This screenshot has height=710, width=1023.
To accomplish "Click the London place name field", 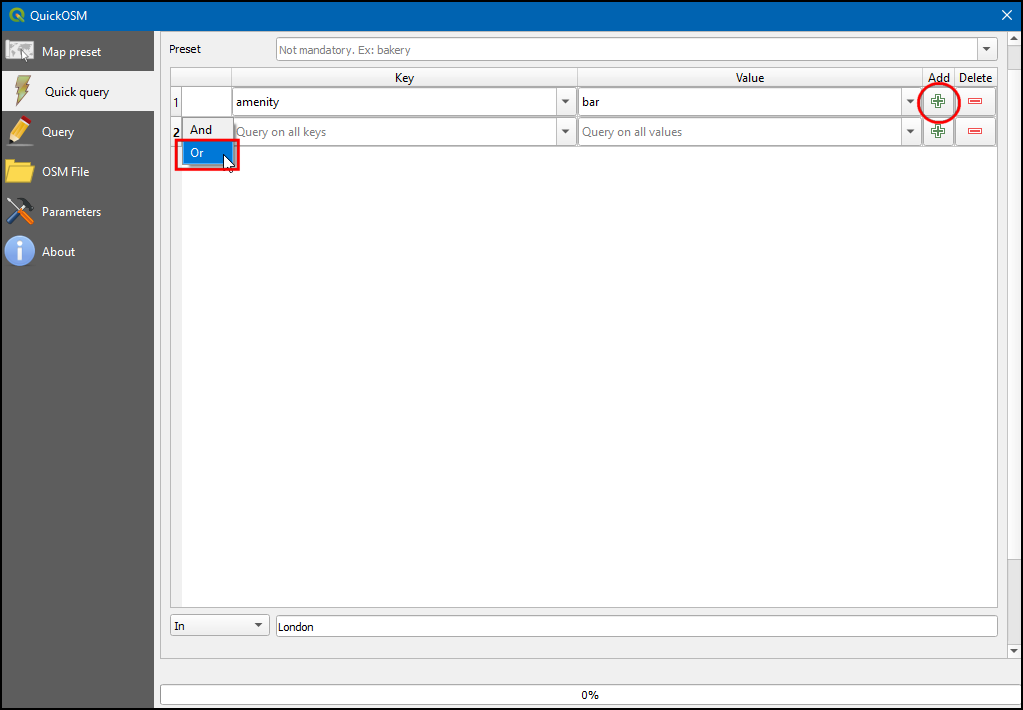I will coord(636,626).
